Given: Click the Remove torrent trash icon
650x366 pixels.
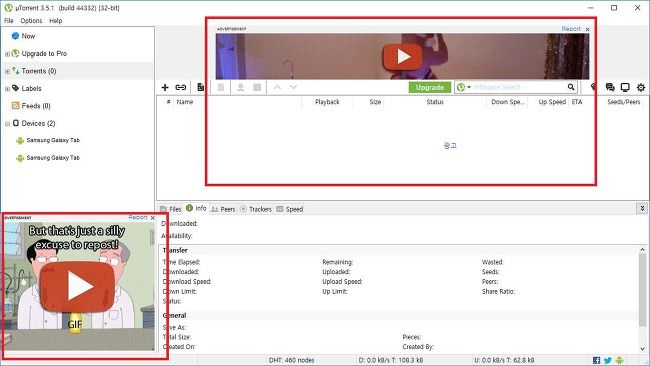Looking at the screenshot, I should pyautogui.click(x=221, y=87).
